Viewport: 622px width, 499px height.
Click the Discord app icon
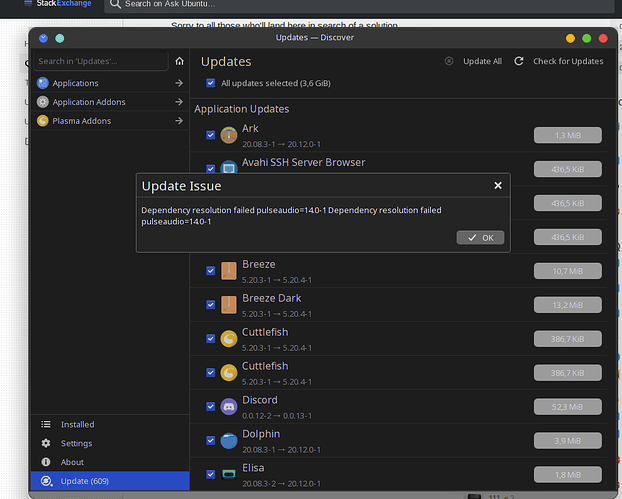228,407
